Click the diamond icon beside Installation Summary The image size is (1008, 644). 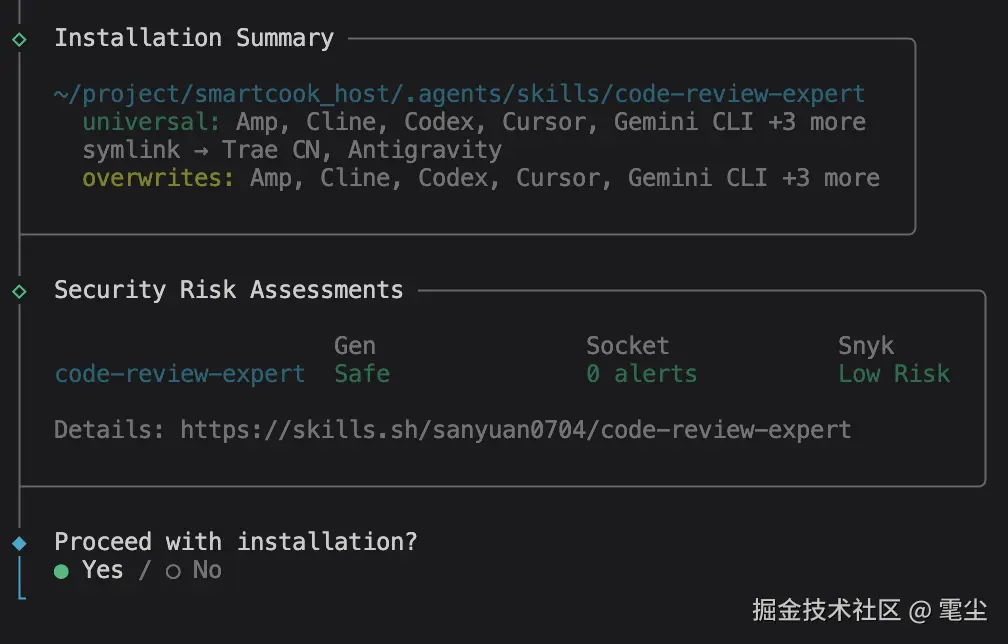point(19,39)
